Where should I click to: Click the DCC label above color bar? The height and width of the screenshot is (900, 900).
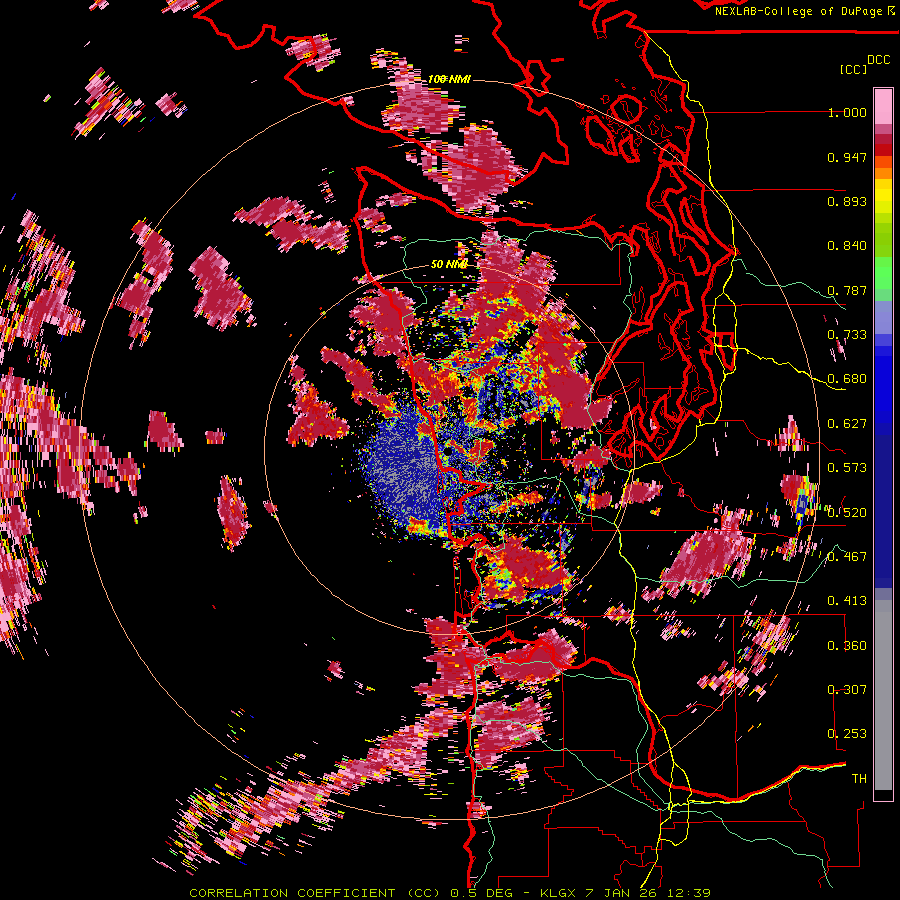coord(878,60)
